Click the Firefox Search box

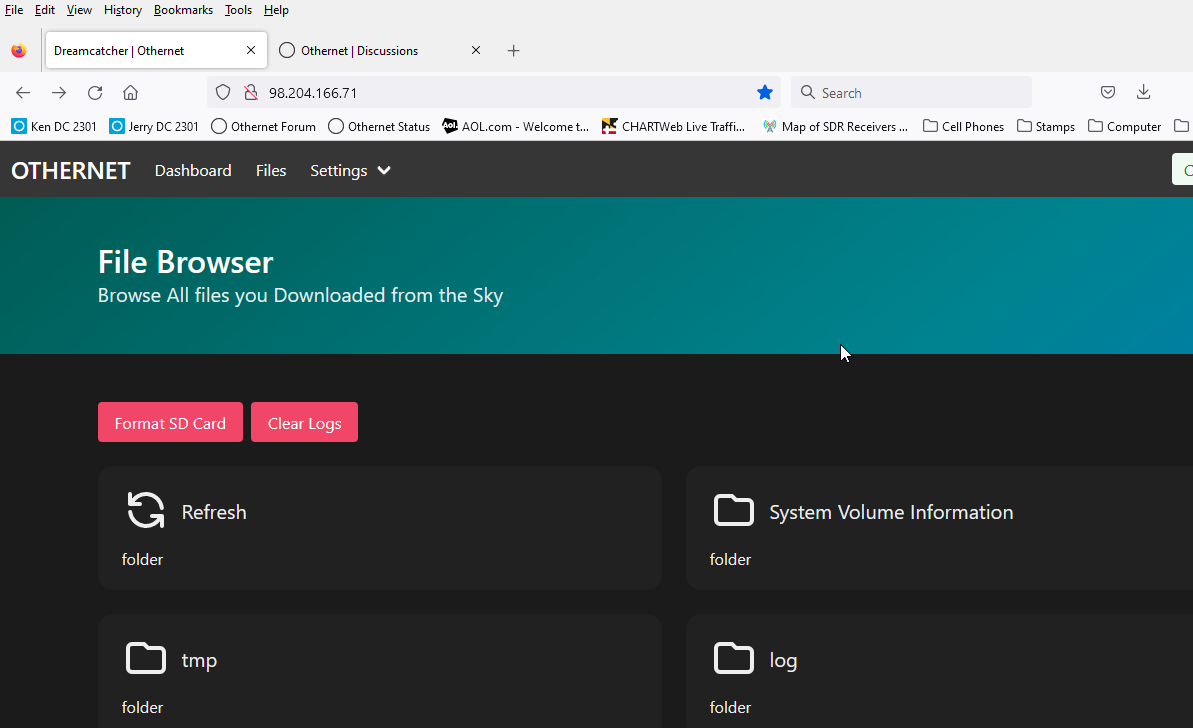pyautogui.click(x=911, y=93)
